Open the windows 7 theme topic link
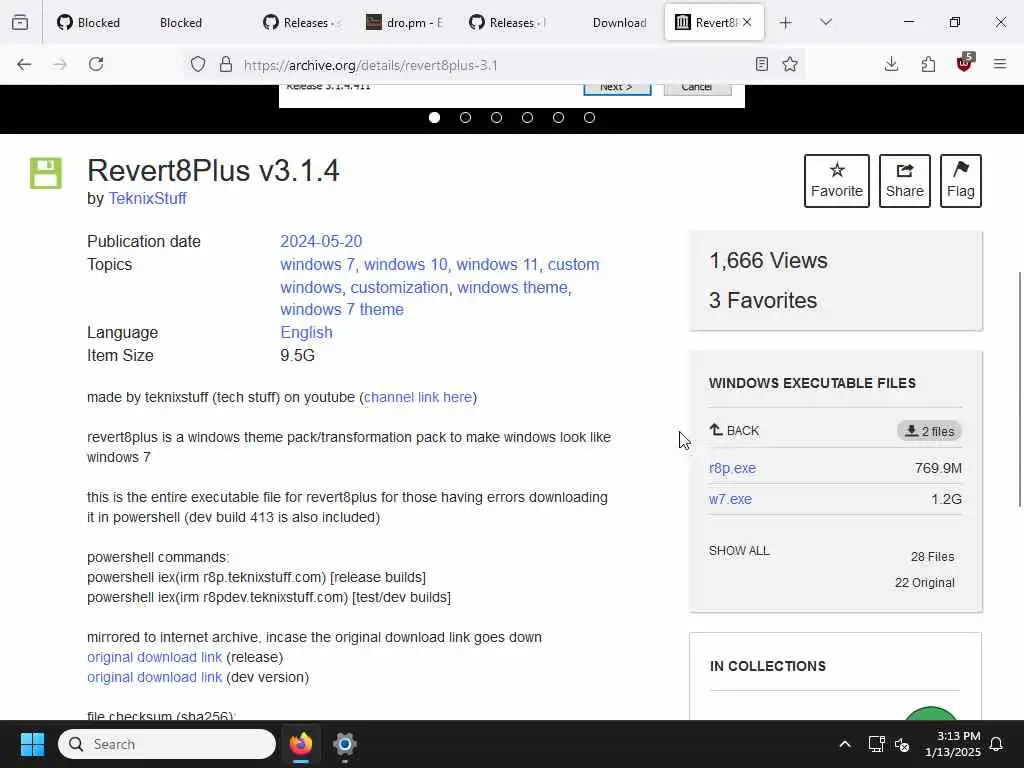 (x=342, y=310)
